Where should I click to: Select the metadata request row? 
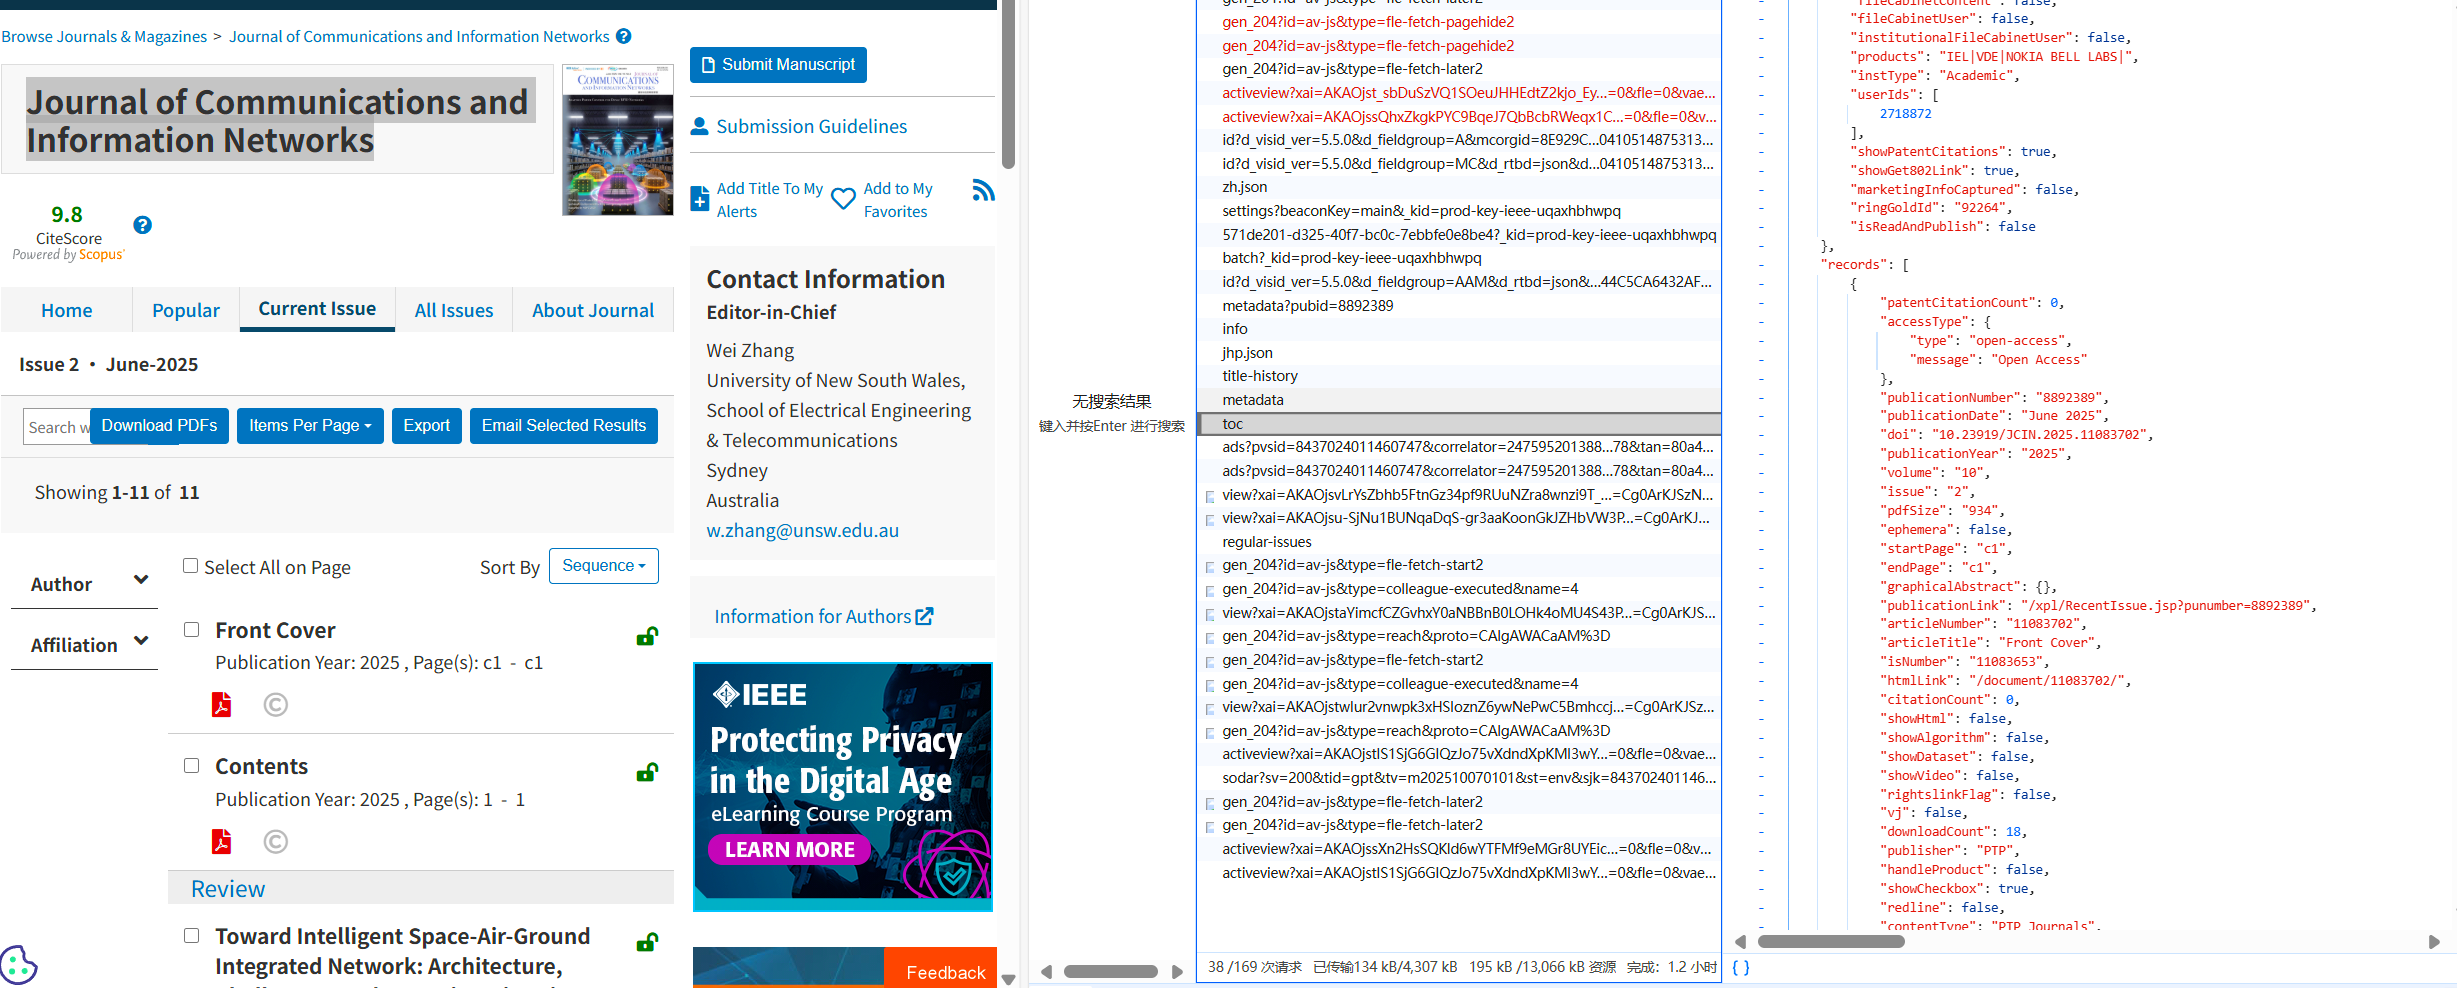pos(1459,400)
